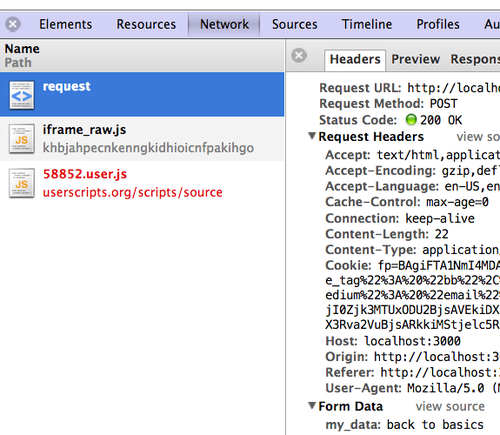Viewport: 500px width, 435px height.
Task: Open the Profiles tab
Action: point(438,24)
